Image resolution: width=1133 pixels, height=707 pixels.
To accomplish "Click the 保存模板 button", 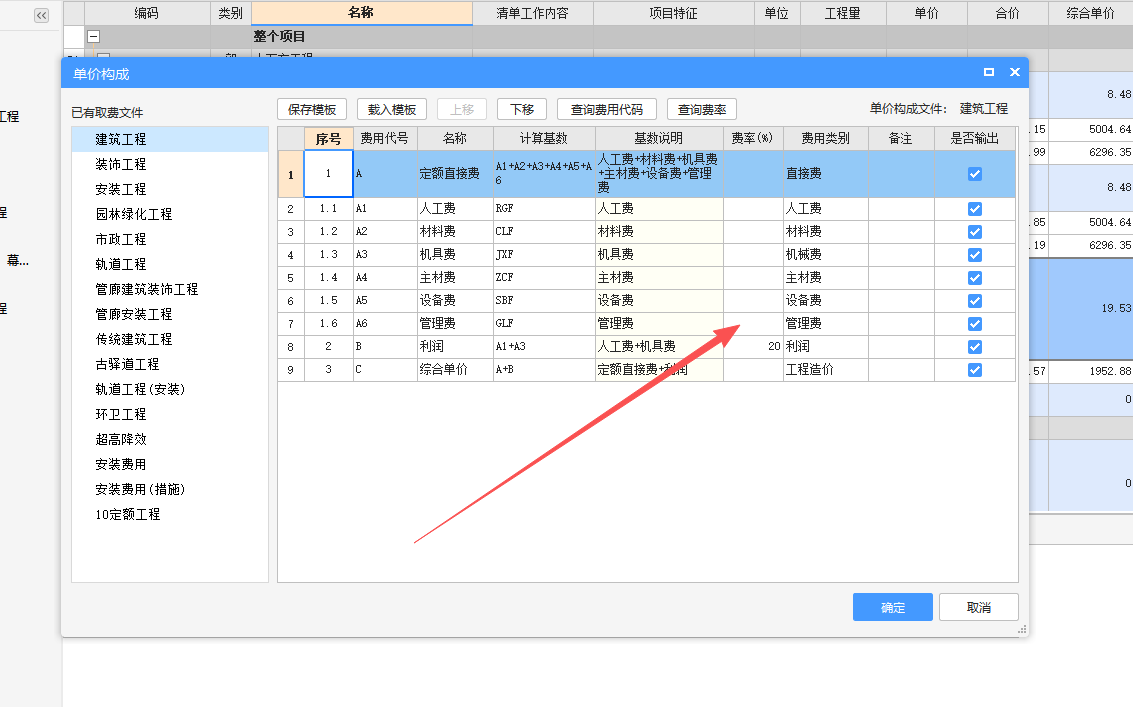I will coord(312,109).
